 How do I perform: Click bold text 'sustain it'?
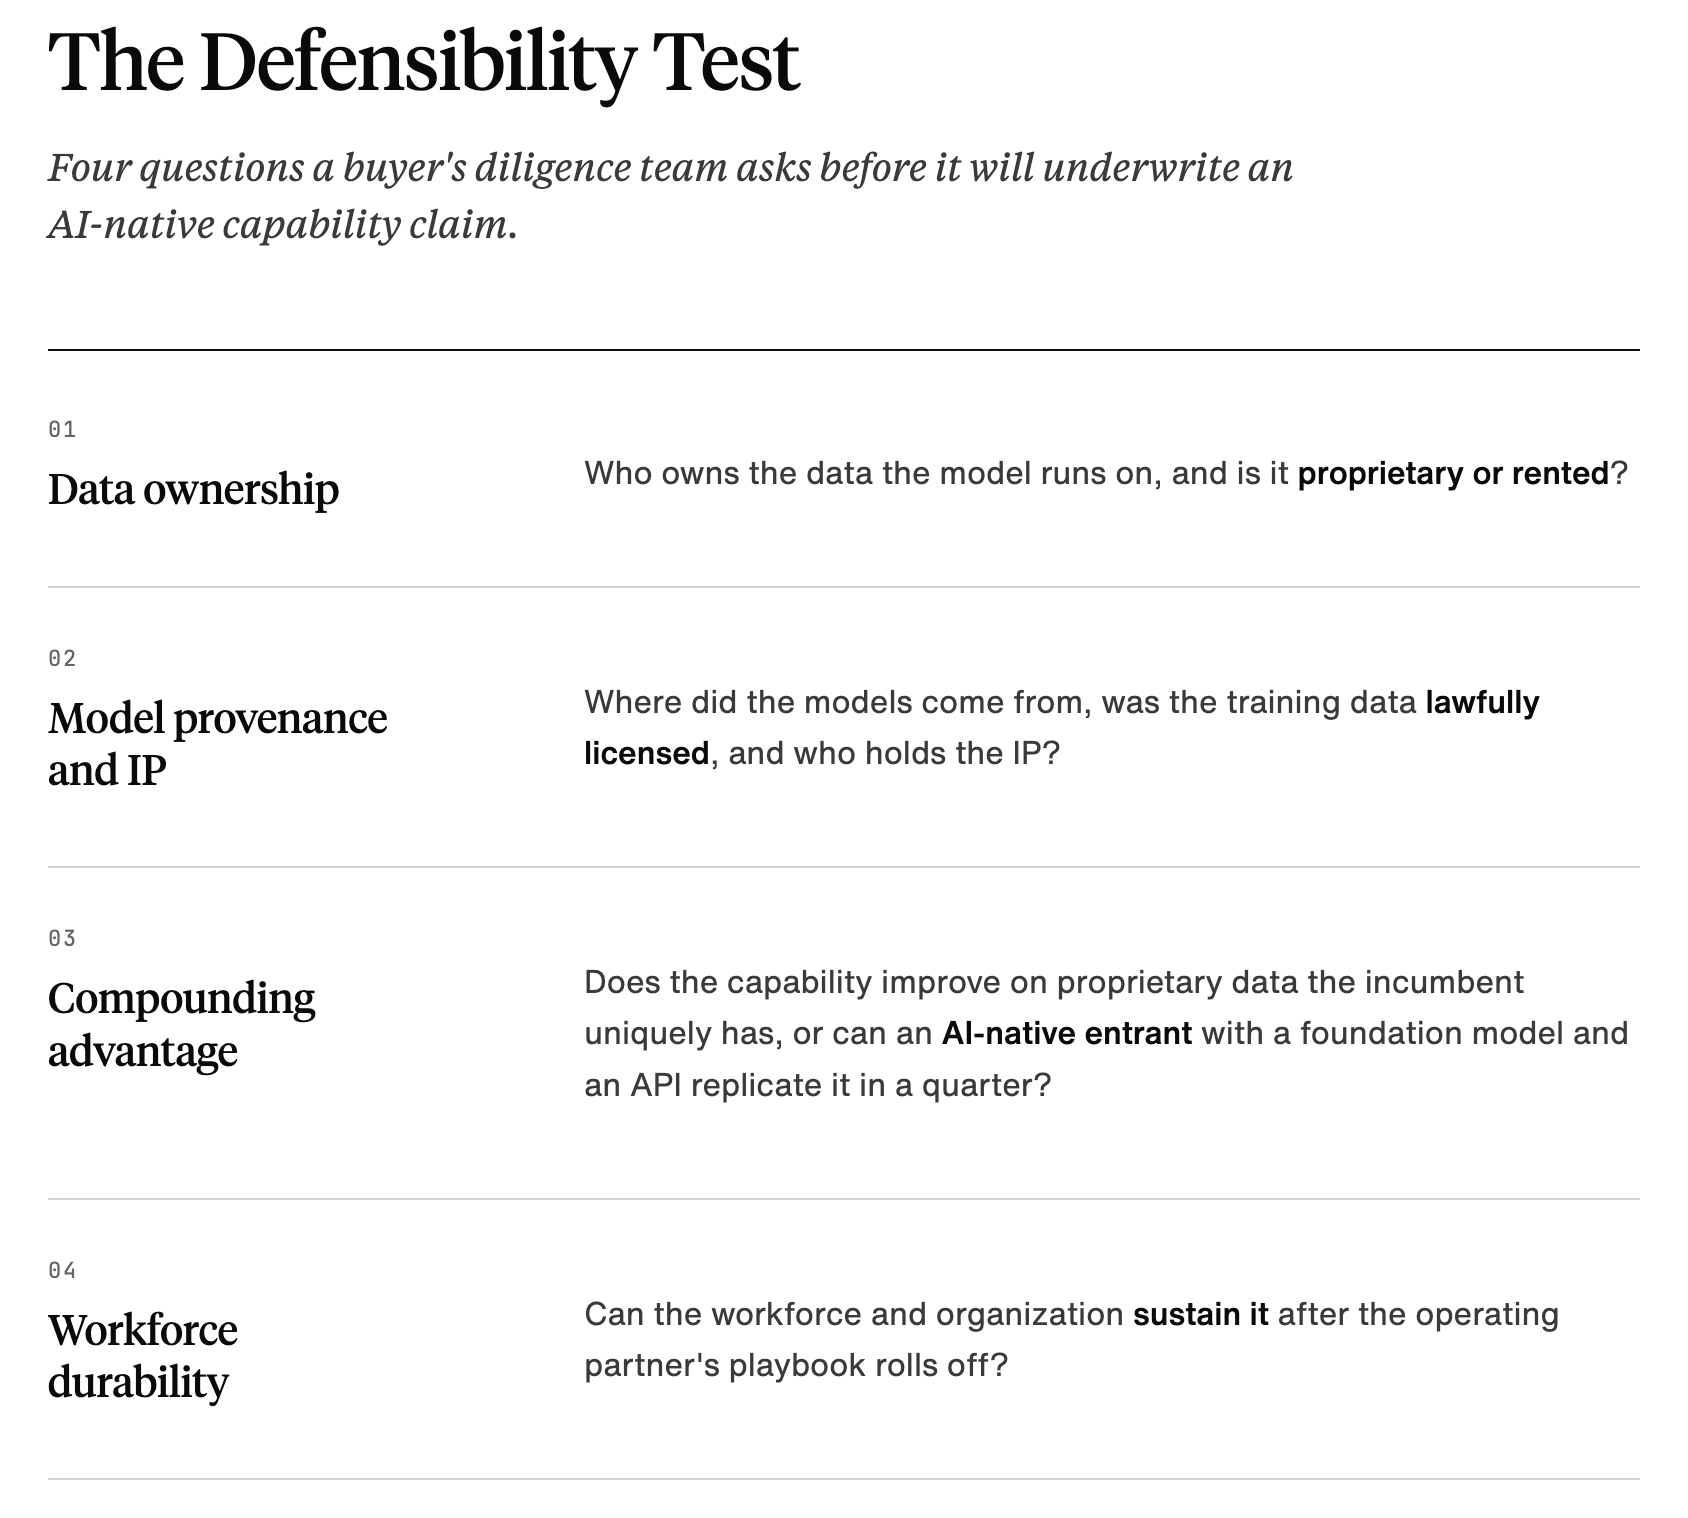click(x=1200, y=1314)
